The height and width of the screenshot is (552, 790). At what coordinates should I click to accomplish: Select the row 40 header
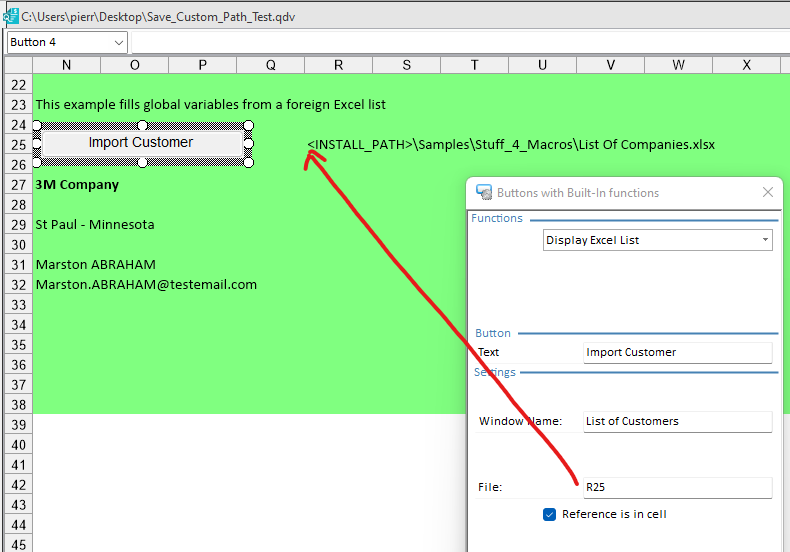pyautogui.click(x=18, y=445)
